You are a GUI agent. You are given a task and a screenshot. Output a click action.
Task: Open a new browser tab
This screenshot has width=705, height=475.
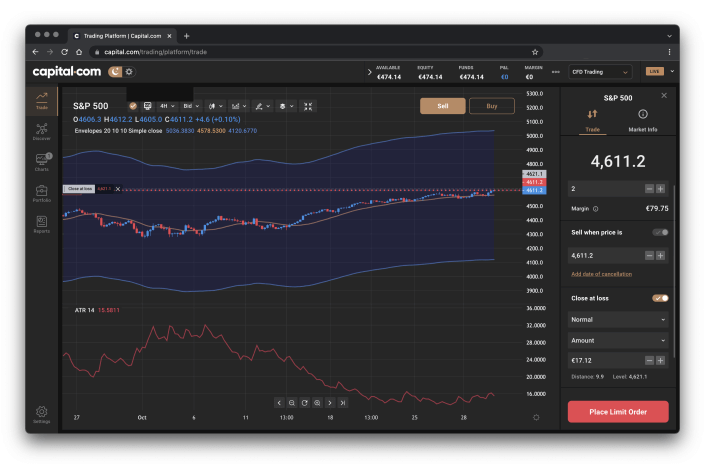pyautogui.click(x=186, y=36)
